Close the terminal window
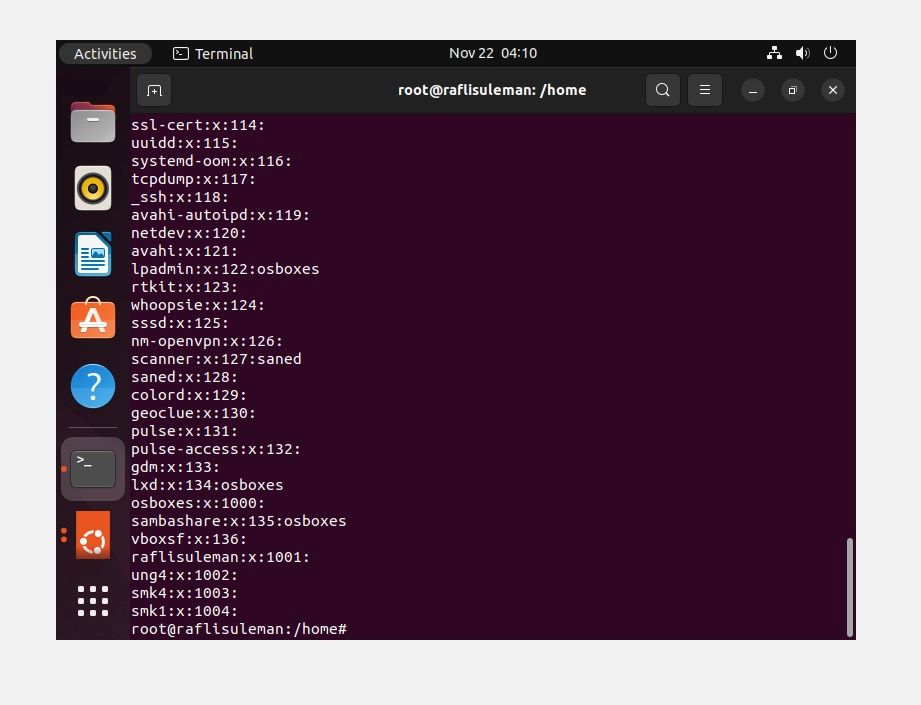The height and width of the screenshot is (705, 921). tap(832, 90)
